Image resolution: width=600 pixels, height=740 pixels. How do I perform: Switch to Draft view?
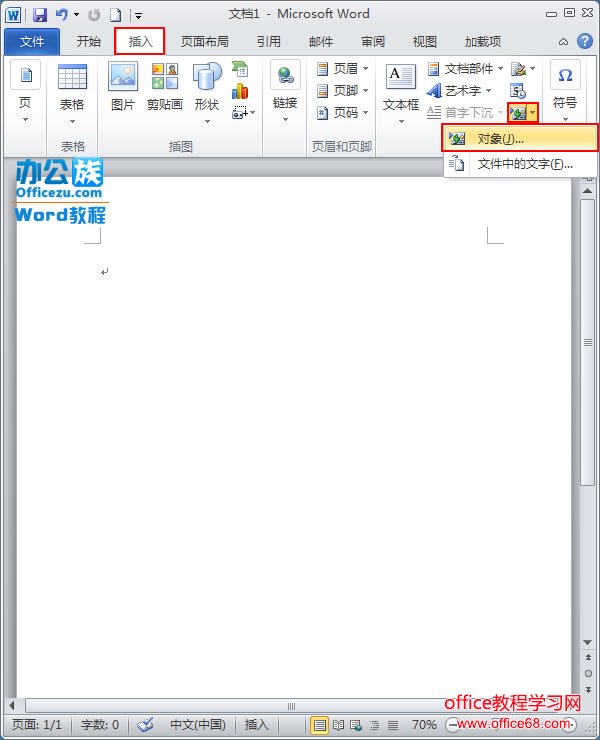(x=393, y=724)
